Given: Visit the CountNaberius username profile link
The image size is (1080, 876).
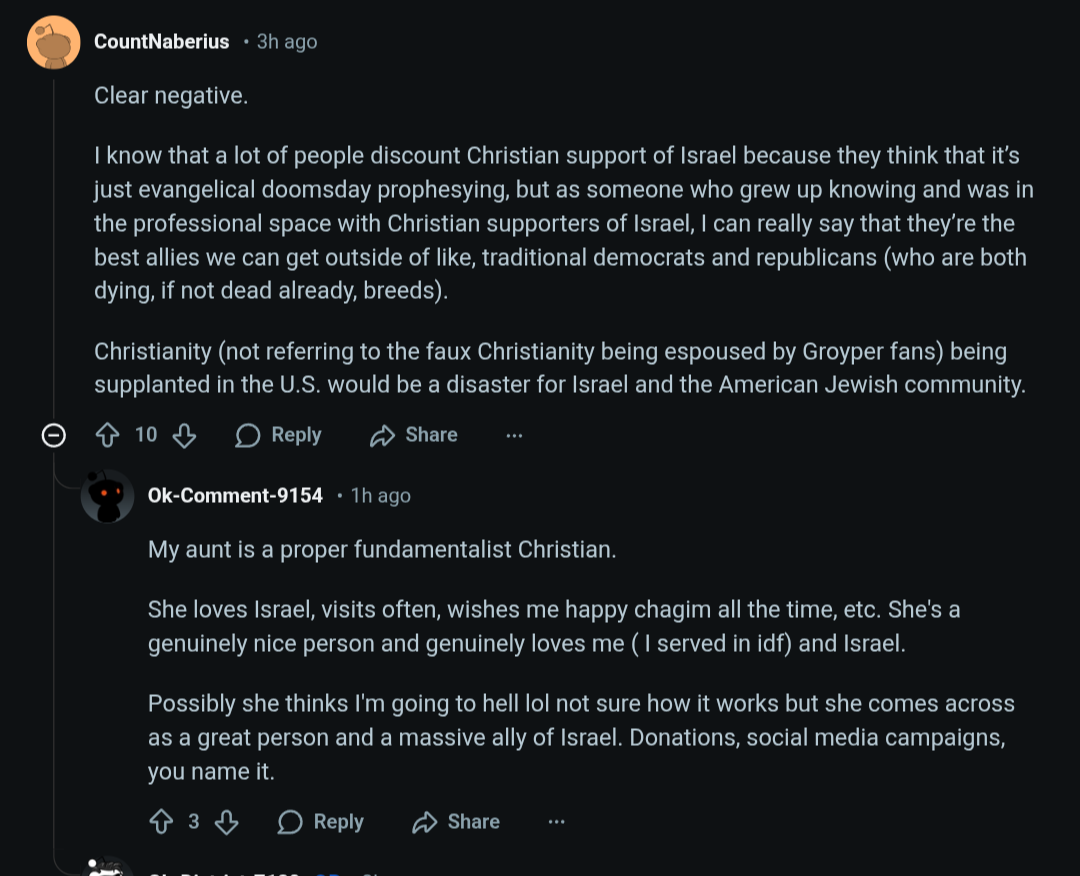Looking at the screenshot, I should tap(161, 42).
